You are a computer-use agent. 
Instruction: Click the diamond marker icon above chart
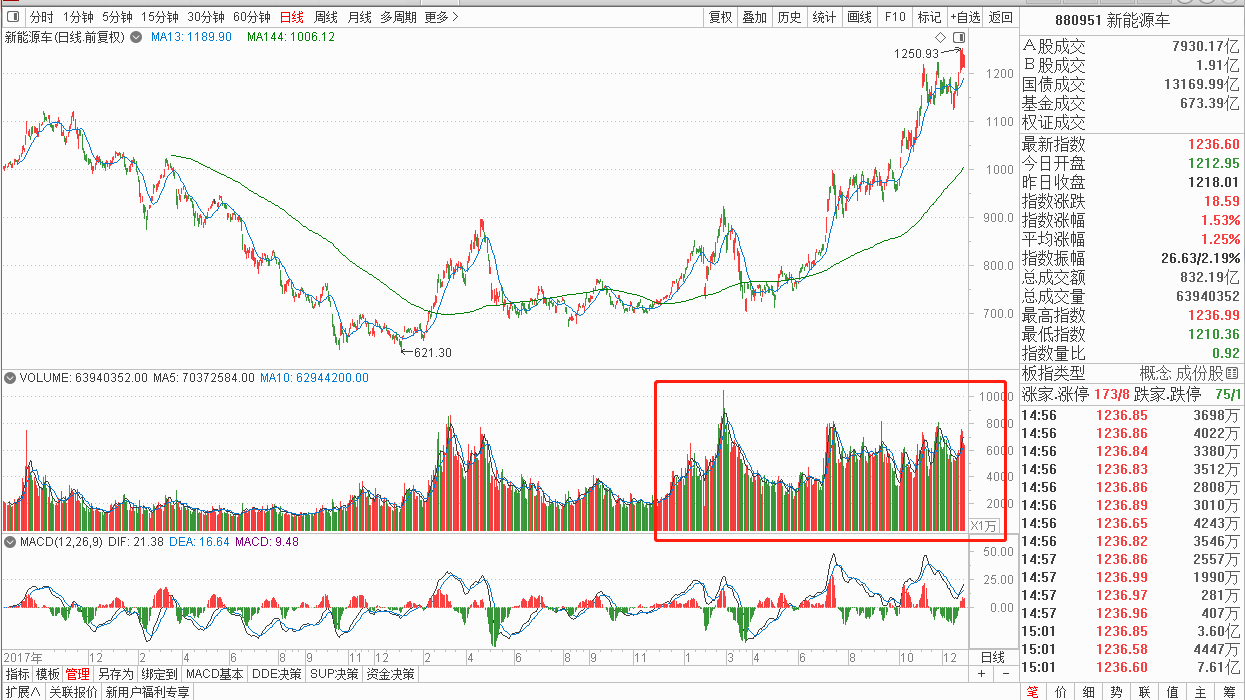coord(940,38)
